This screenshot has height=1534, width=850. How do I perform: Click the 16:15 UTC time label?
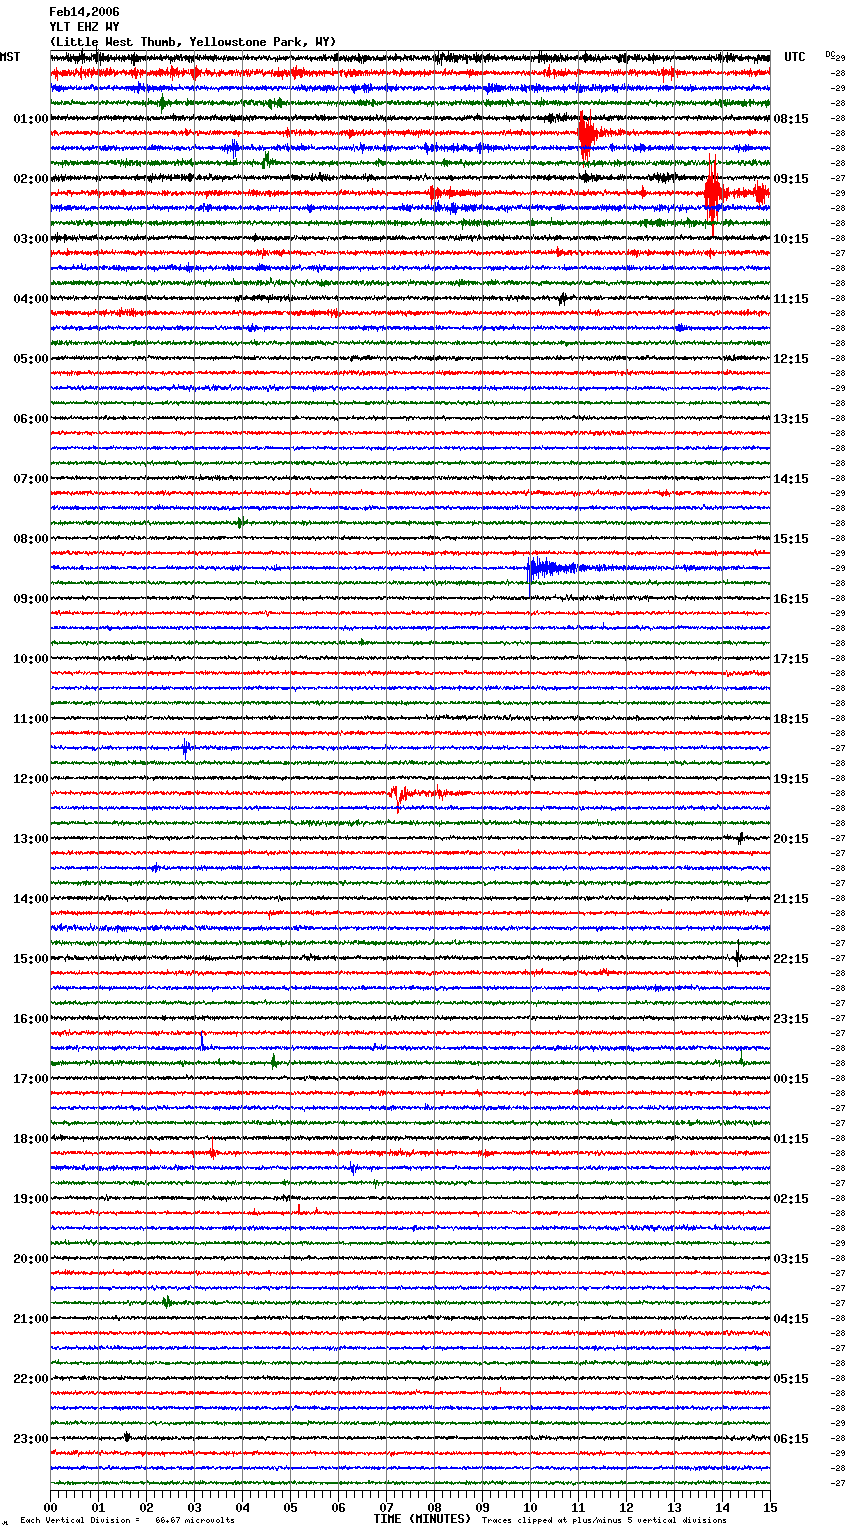point(791,599)
